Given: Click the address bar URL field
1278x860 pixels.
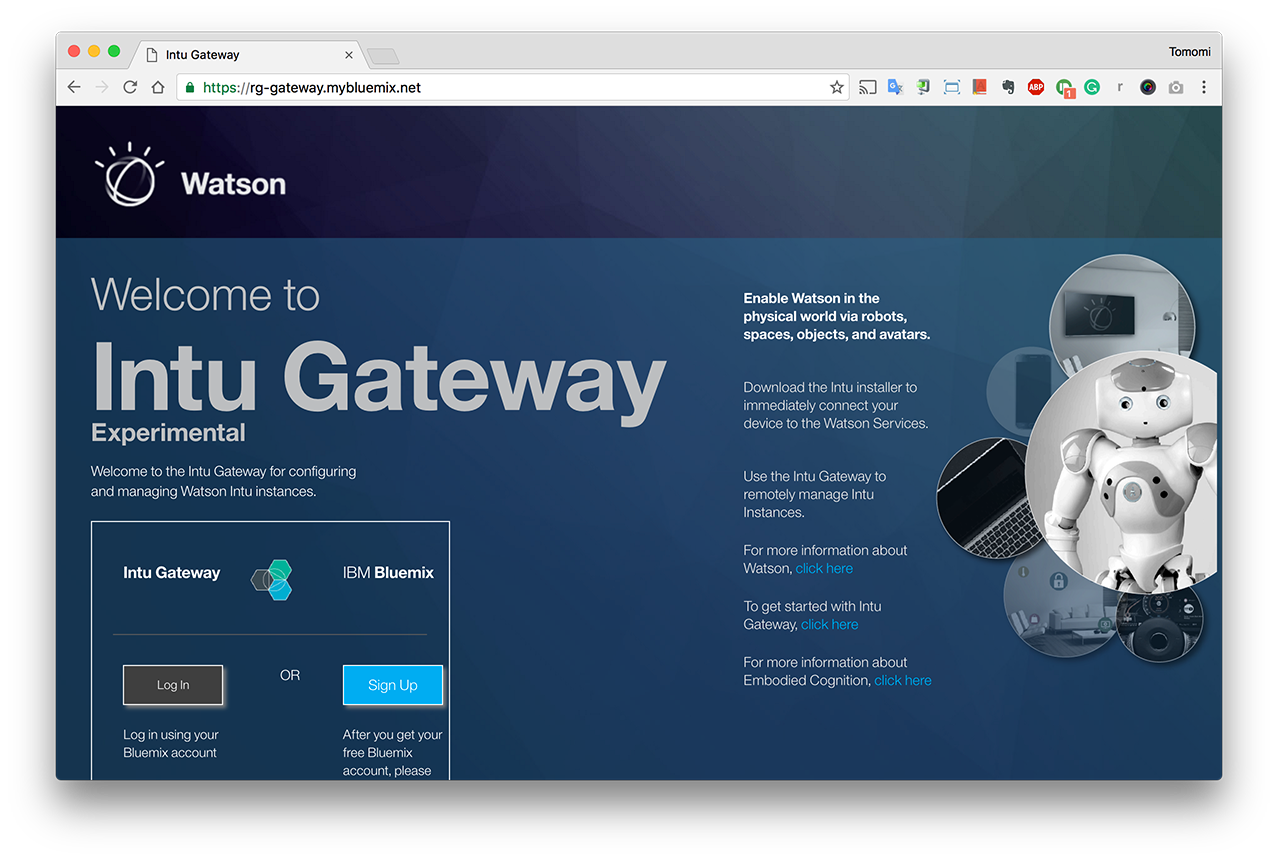Looking at the screenshot, I should click(x=513, y=87).
